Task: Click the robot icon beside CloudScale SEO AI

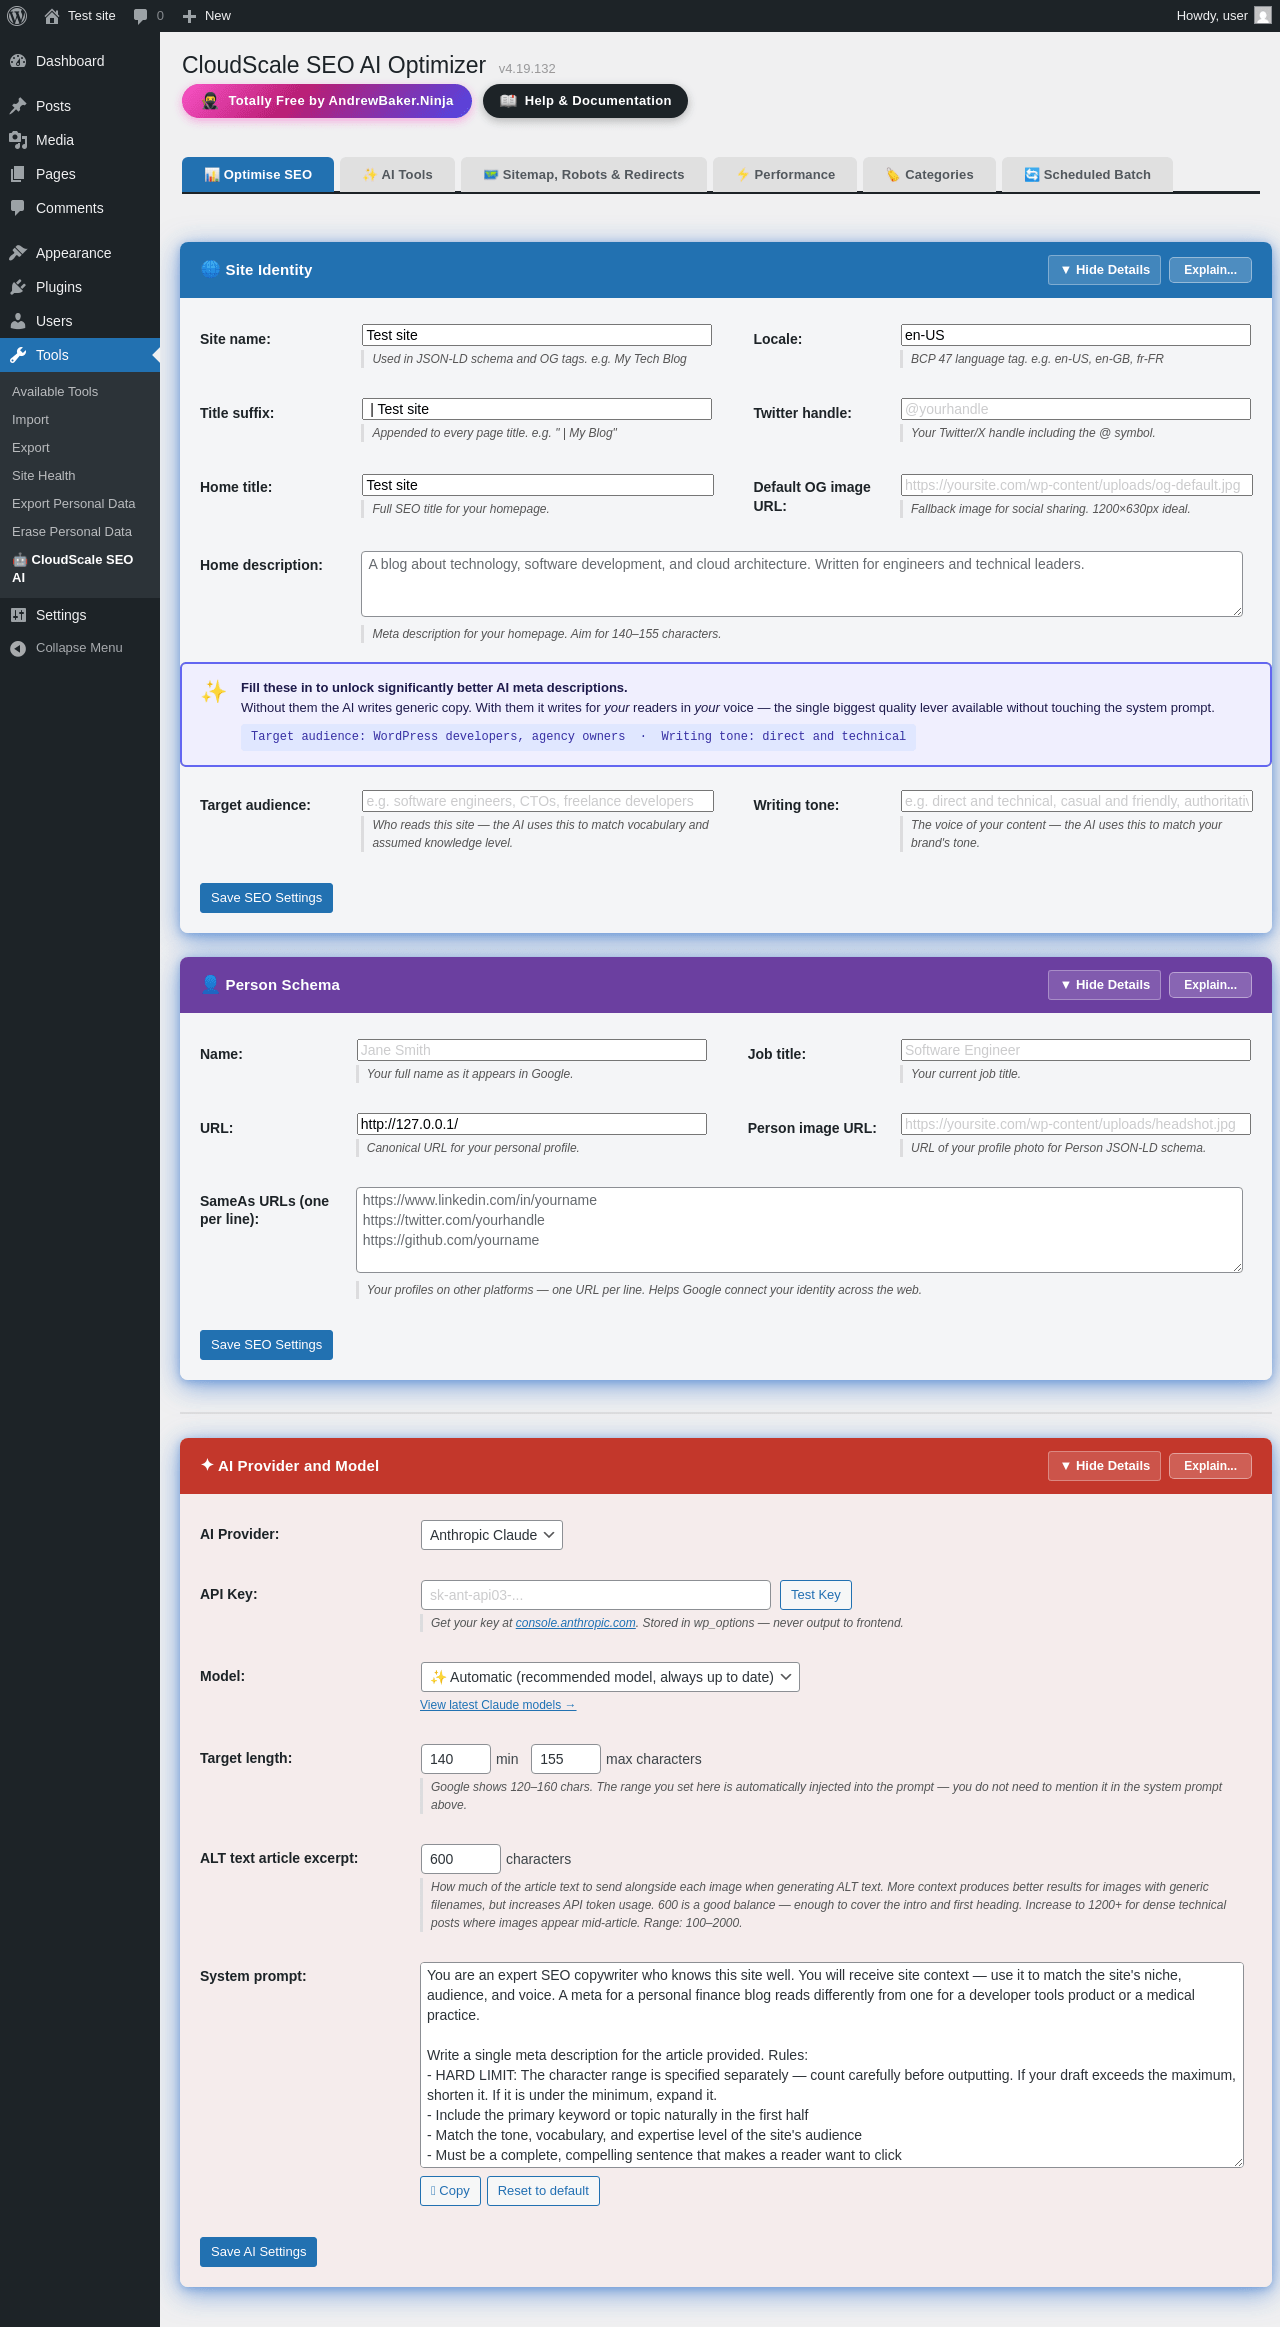Action: [x=20, y=560]
